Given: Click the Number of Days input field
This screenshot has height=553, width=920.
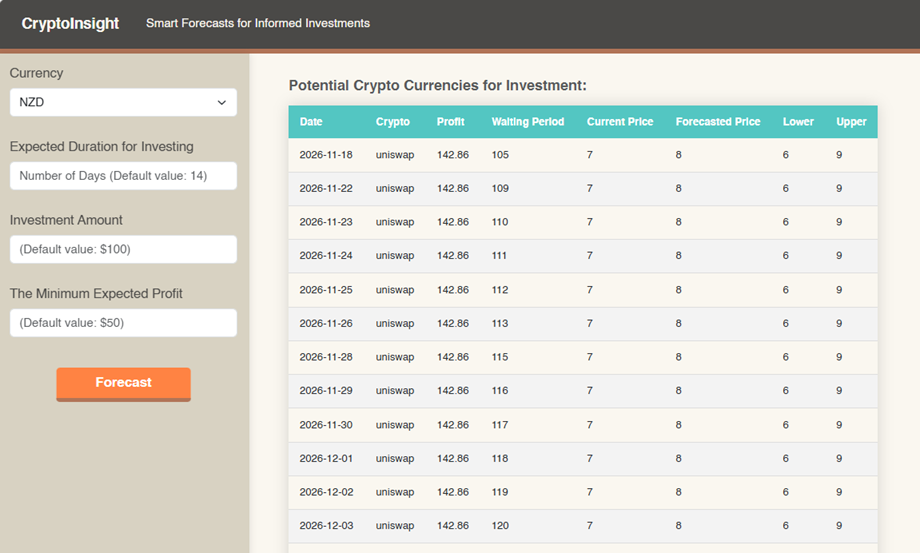Looking at the screenshot, I should [x=123, y=176].
